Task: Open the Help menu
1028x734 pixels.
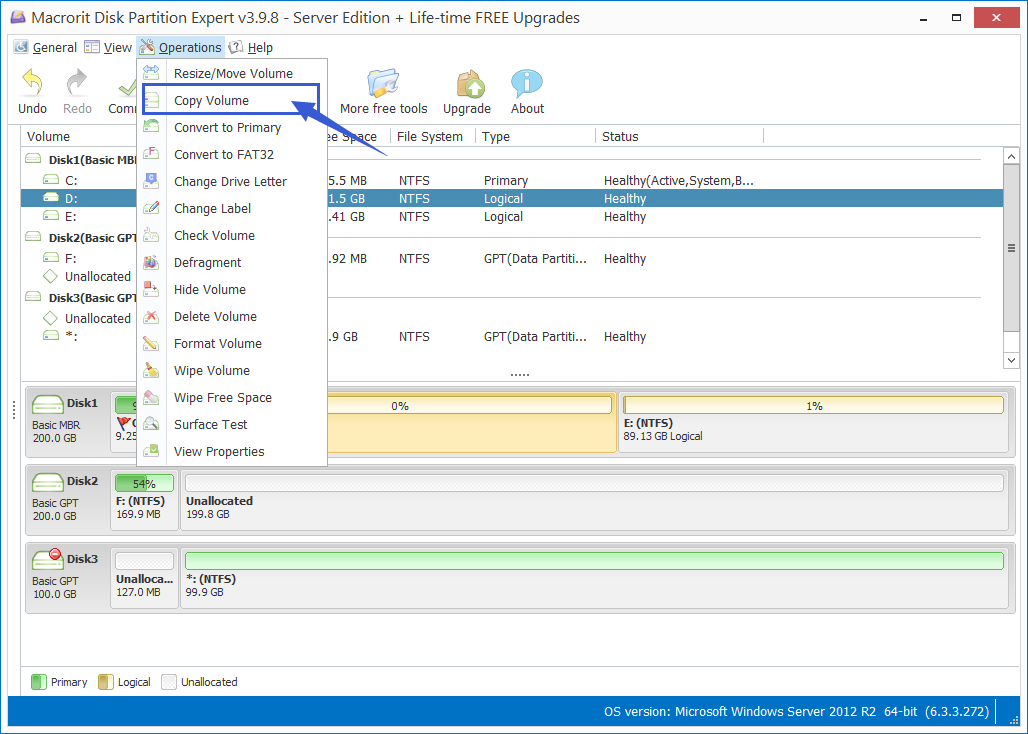Action: (x=252, y=47)
